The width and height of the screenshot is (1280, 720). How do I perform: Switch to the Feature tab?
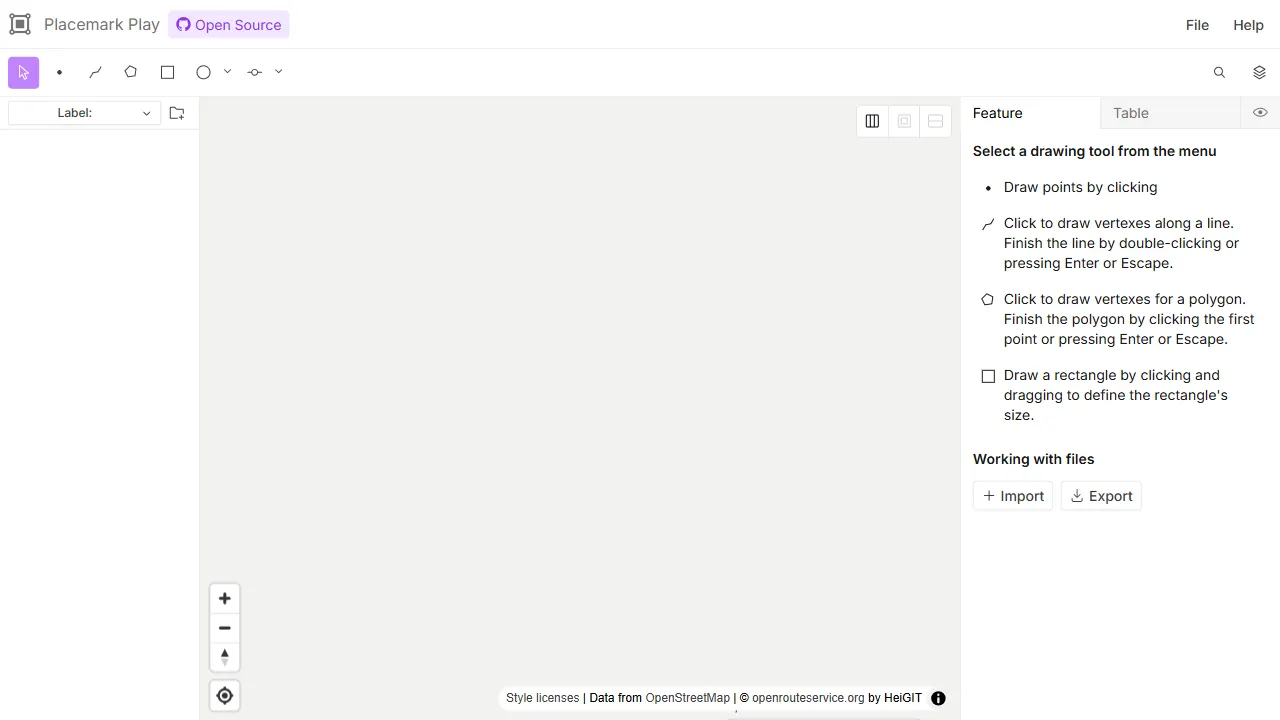click(x=1031, y=113)
